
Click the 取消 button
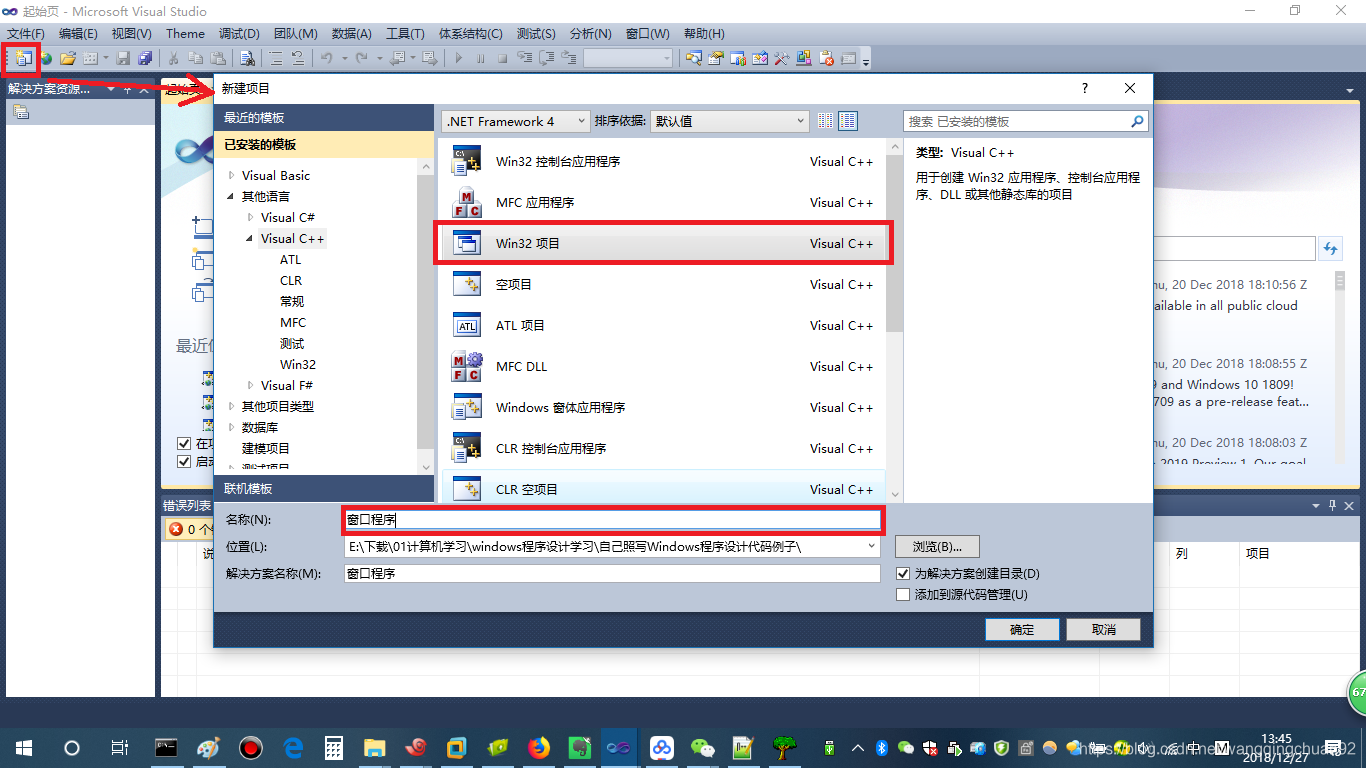pos(1104,629)
